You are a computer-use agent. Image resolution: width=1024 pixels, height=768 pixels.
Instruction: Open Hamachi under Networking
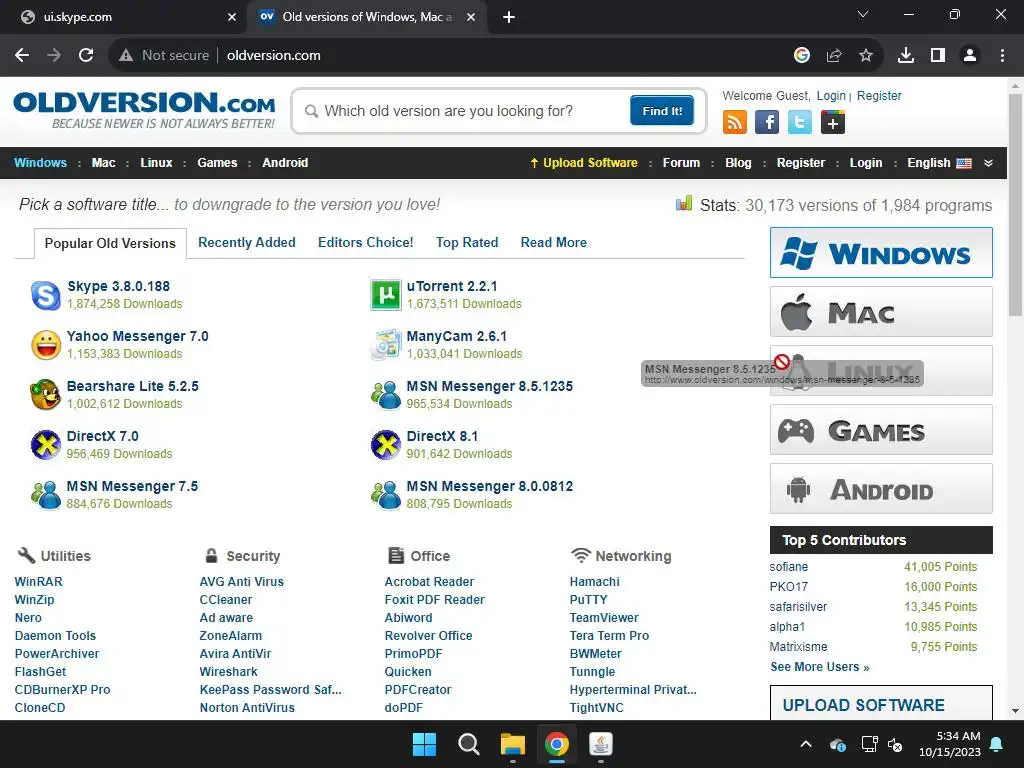[x=594, y=581]
